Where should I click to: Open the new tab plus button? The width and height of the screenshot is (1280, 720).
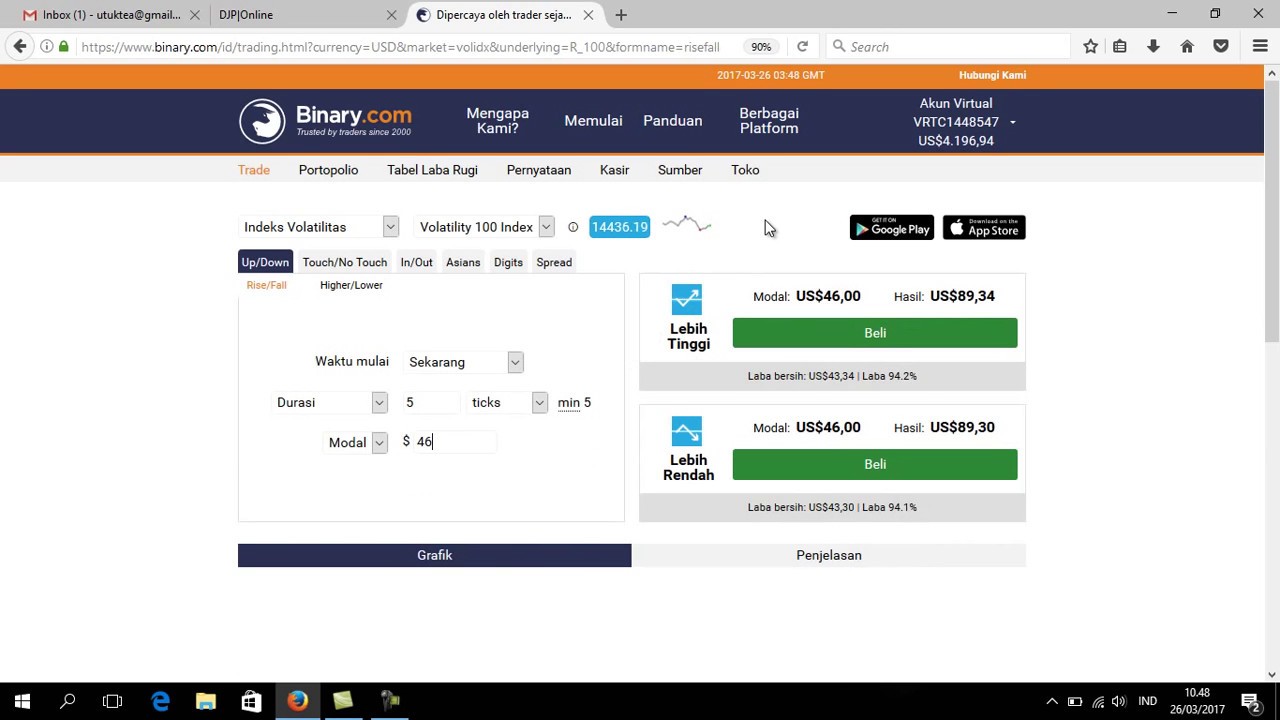[x=621, y=15]
